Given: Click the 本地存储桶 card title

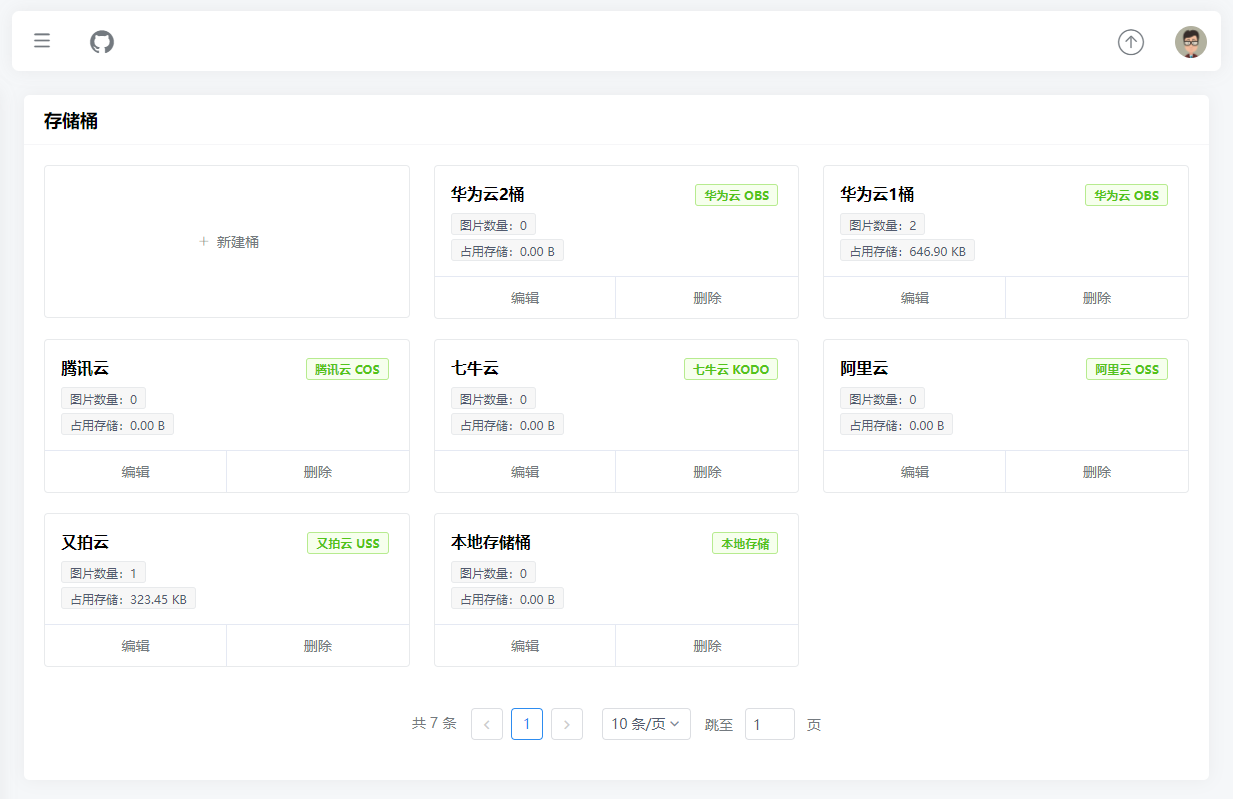Looking at the screenshot, I should pos(491,542).
